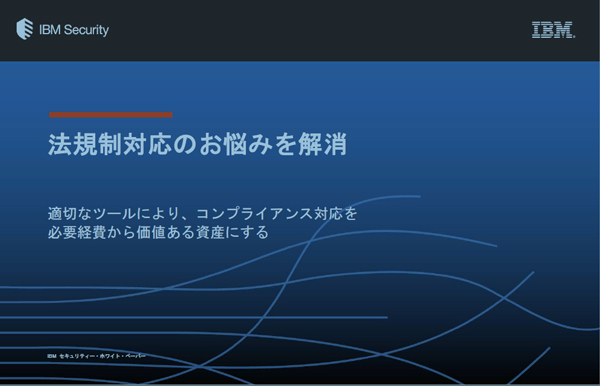Click the IBM striped logo at top right
Viewport: 600px width, 386px height.
[553, 30]
